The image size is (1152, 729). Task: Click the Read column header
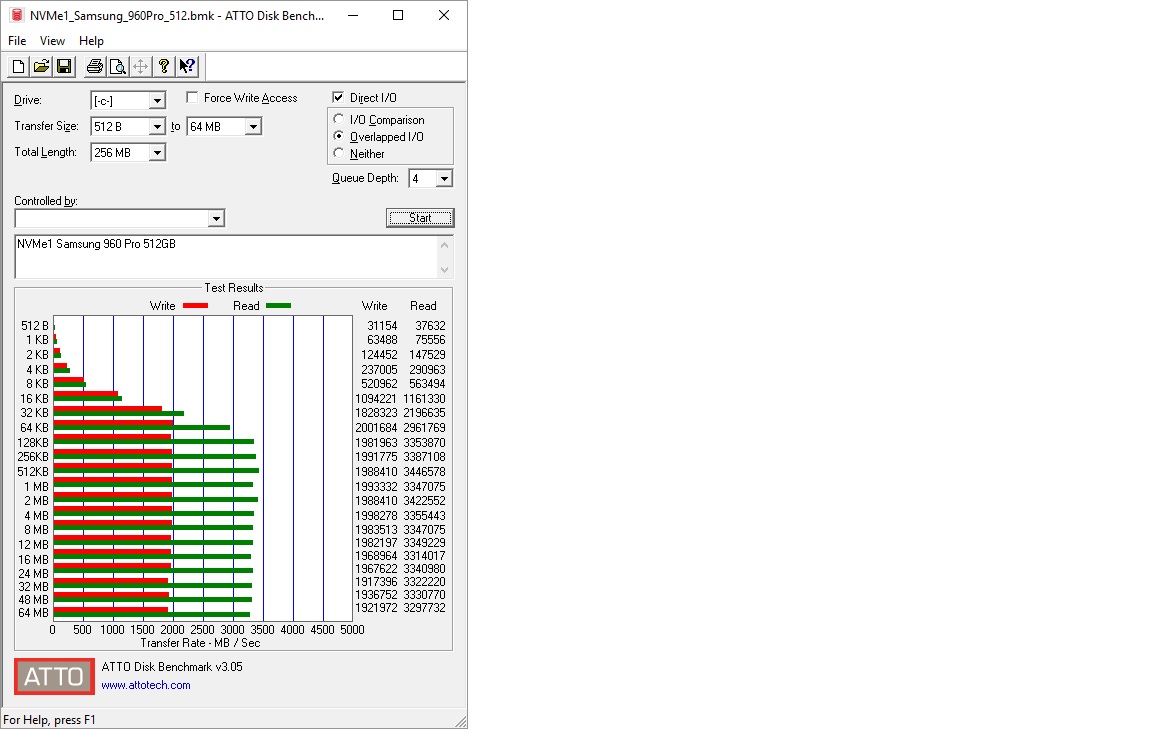tap(423, 306)
